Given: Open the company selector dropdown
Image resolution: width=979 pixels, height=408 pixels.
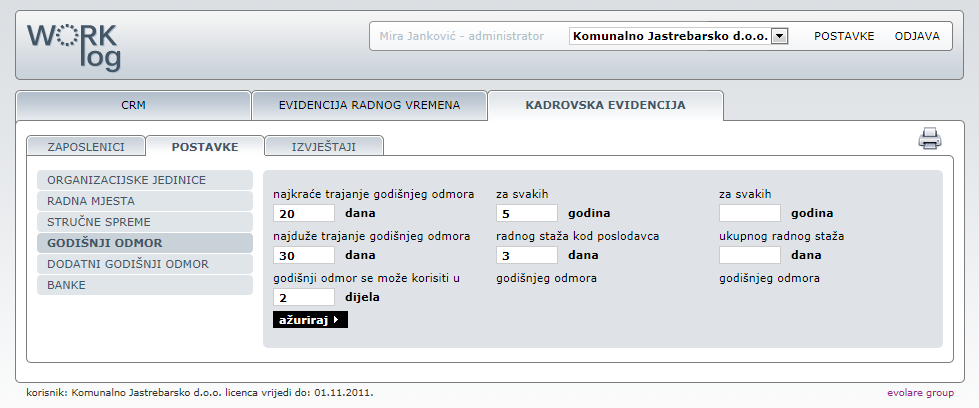Looking at the screenshot, I should pos(780,36).
